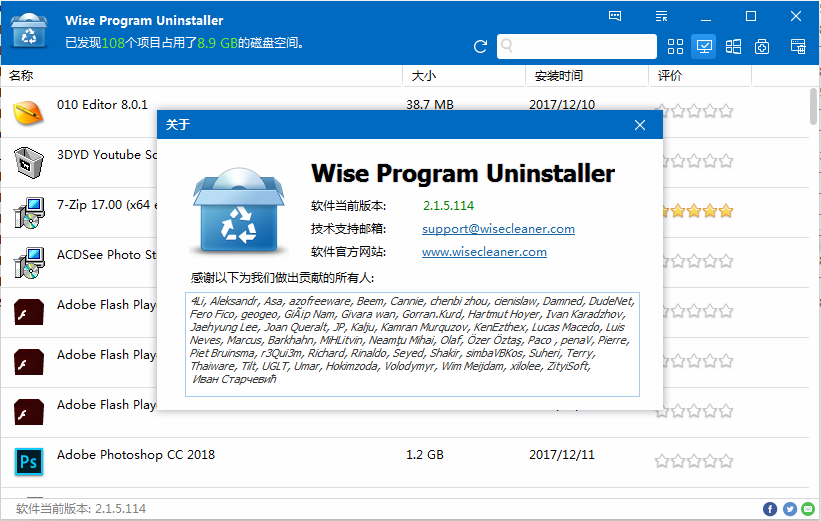Click the email share icon in status bar
821x521 pixels.
point(808,508)
